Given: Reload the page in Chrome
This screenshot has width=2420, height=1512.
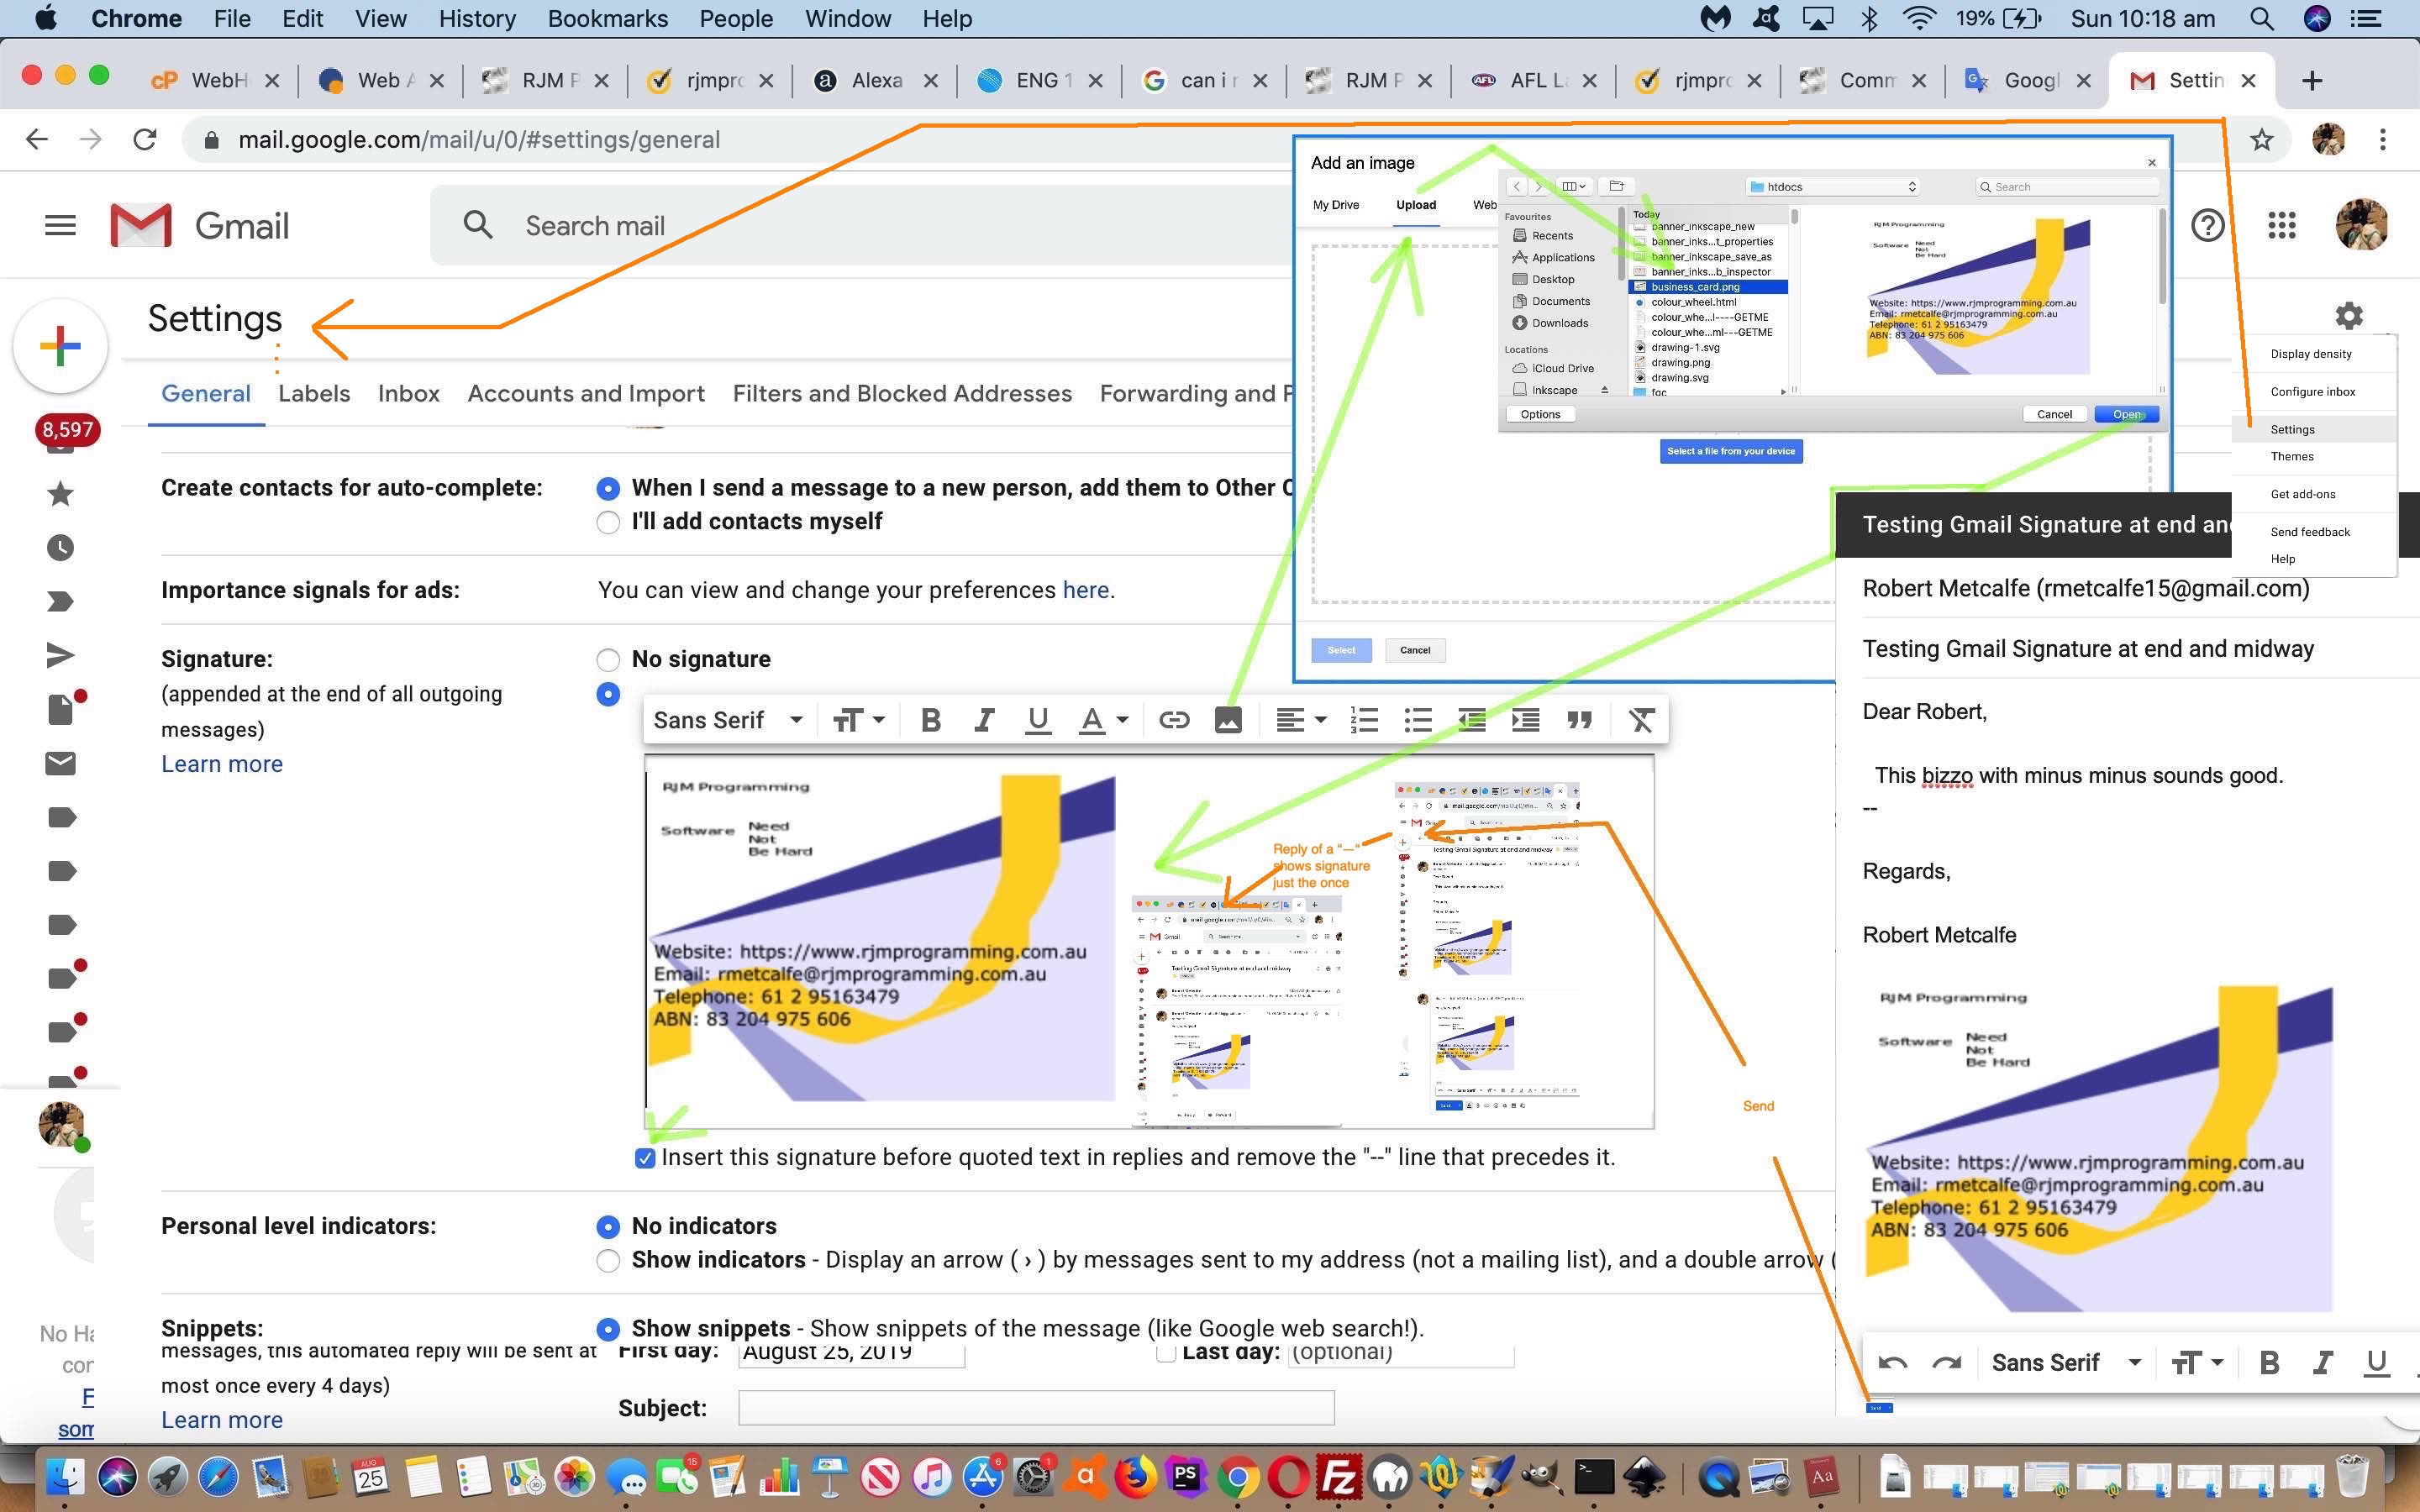Looking at the screenshot, I should [x=145, y=140].
